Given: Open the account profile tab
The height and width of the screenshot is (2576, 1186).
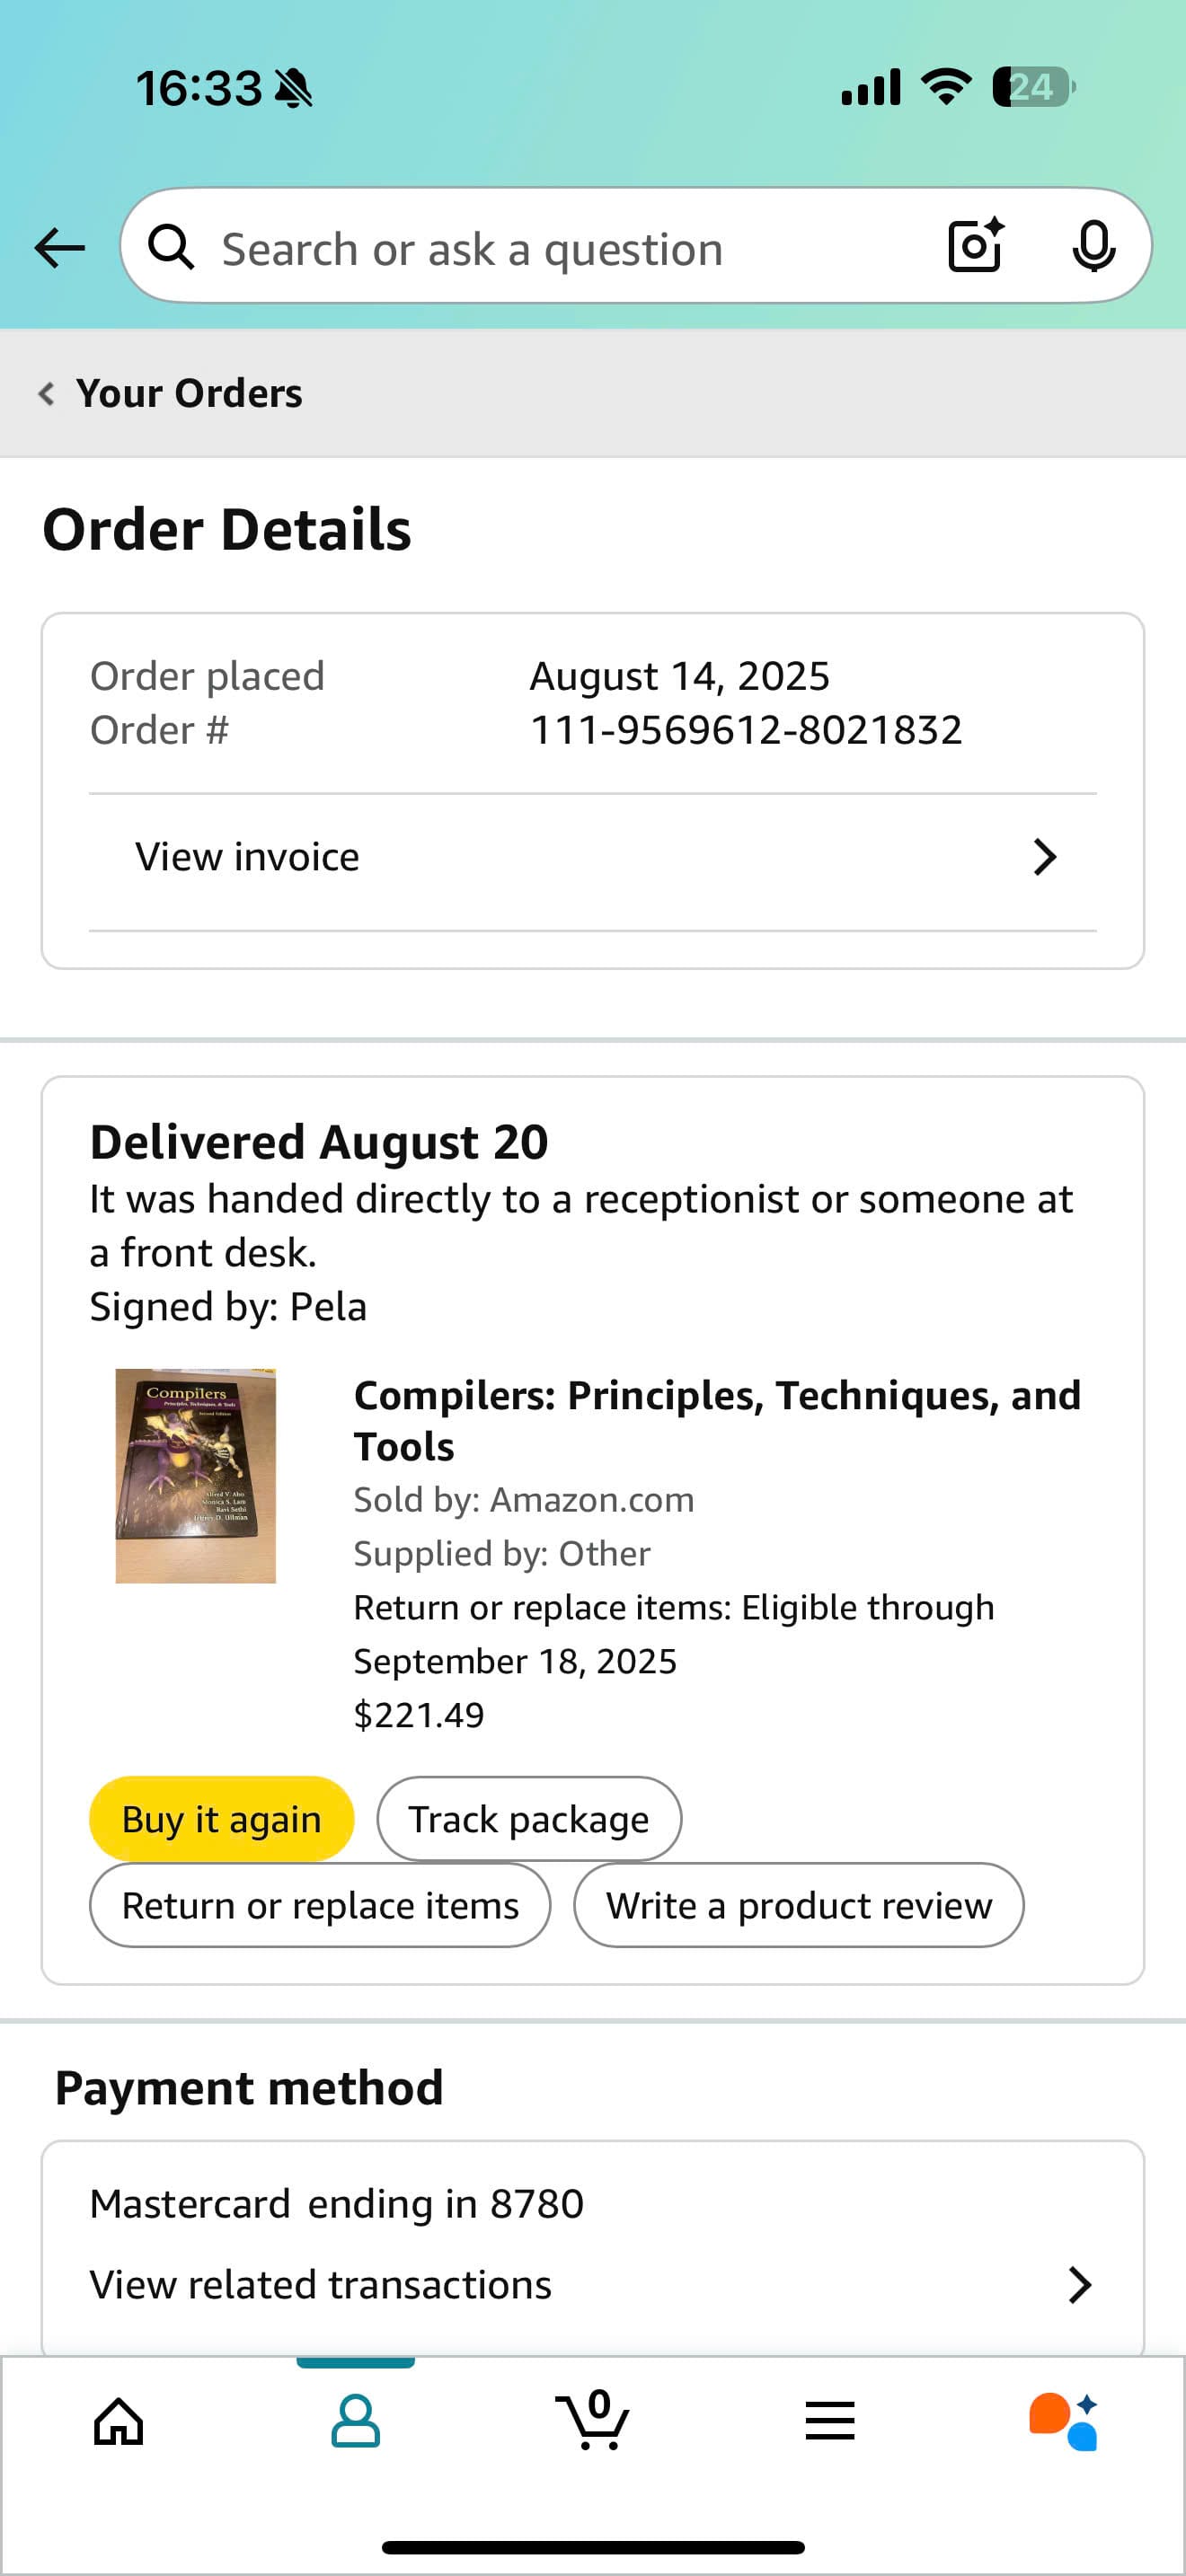Looking at the screenshot, I should (355, 2421).
